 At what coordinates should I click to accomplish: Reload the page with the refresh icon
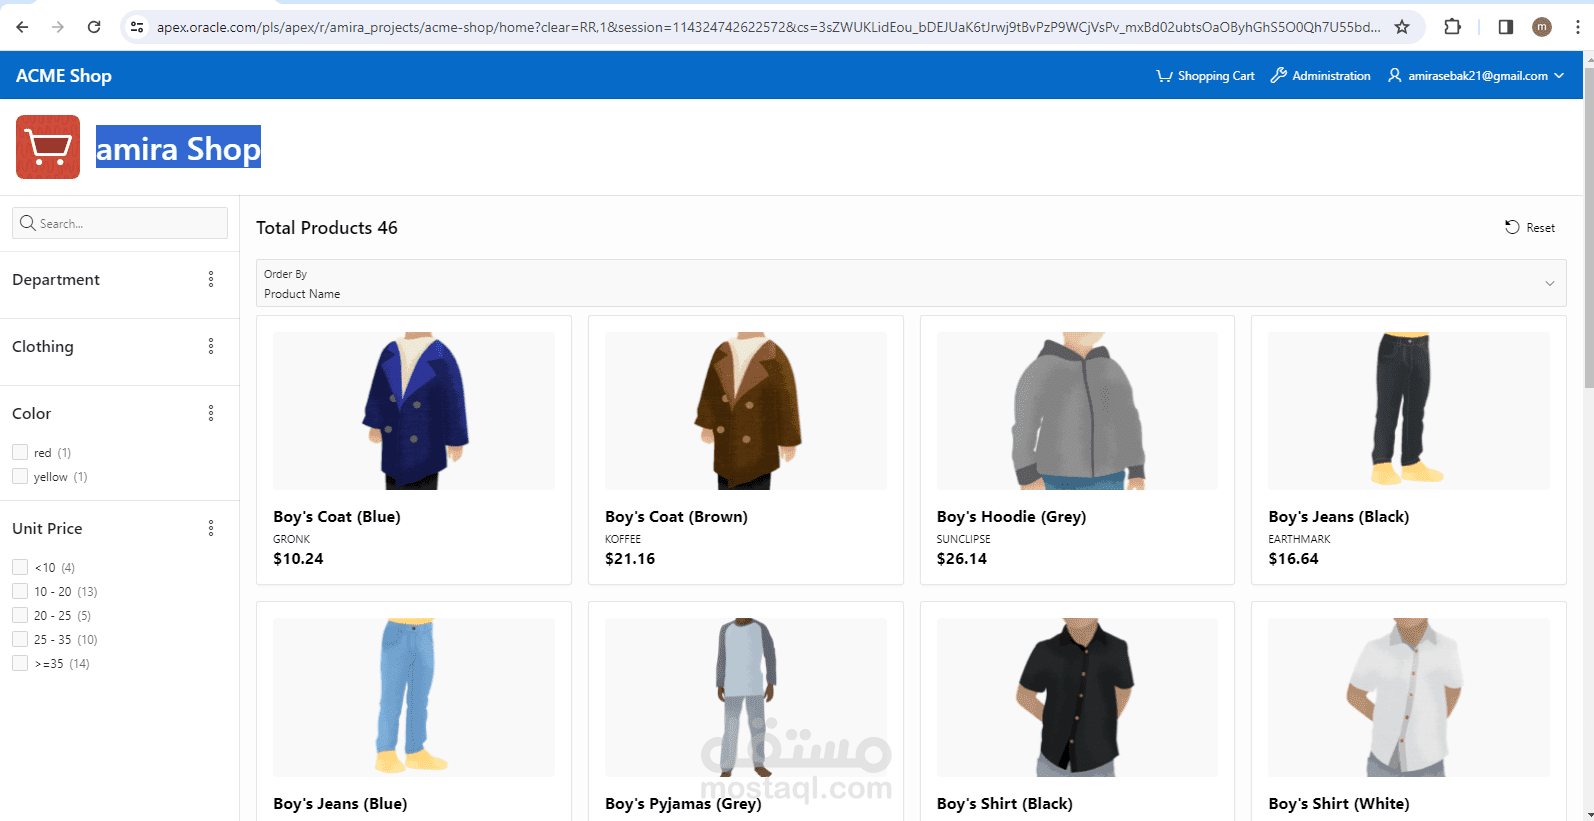pyautogui.click(x=94, y=27)
